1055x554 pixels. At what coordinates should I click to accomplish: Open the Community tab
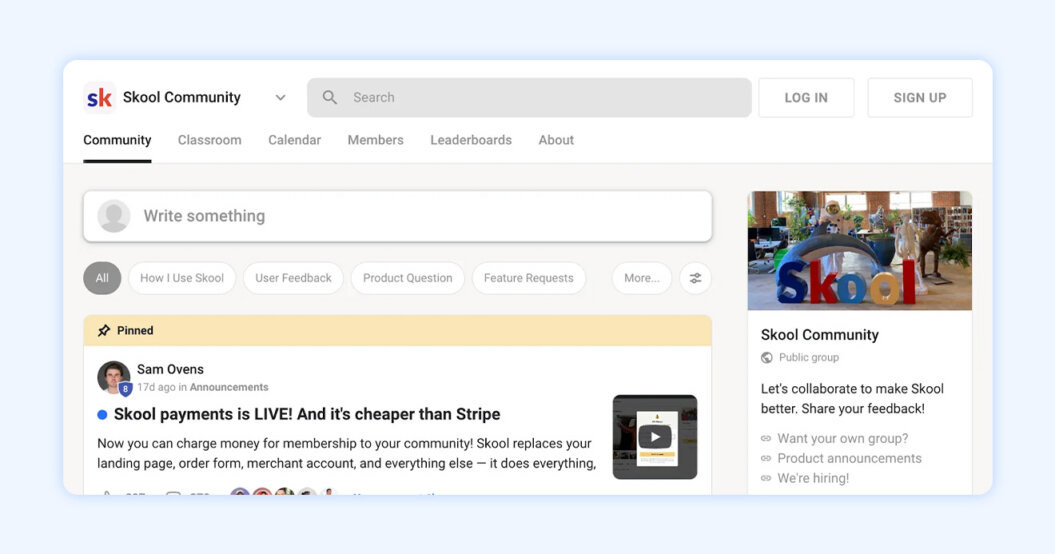coord(117,140)
